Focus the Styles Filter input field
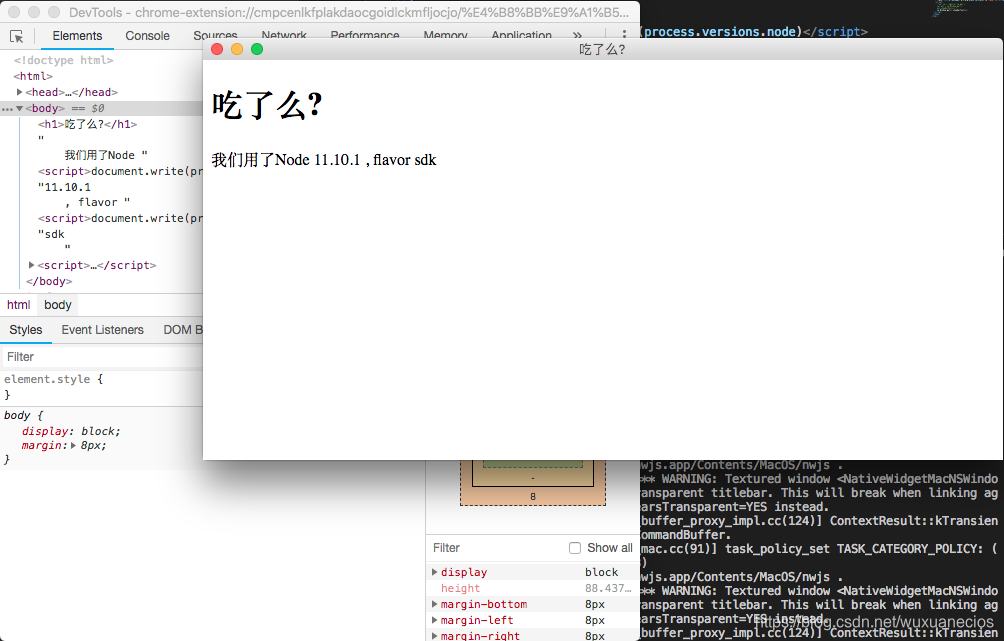 102,357
